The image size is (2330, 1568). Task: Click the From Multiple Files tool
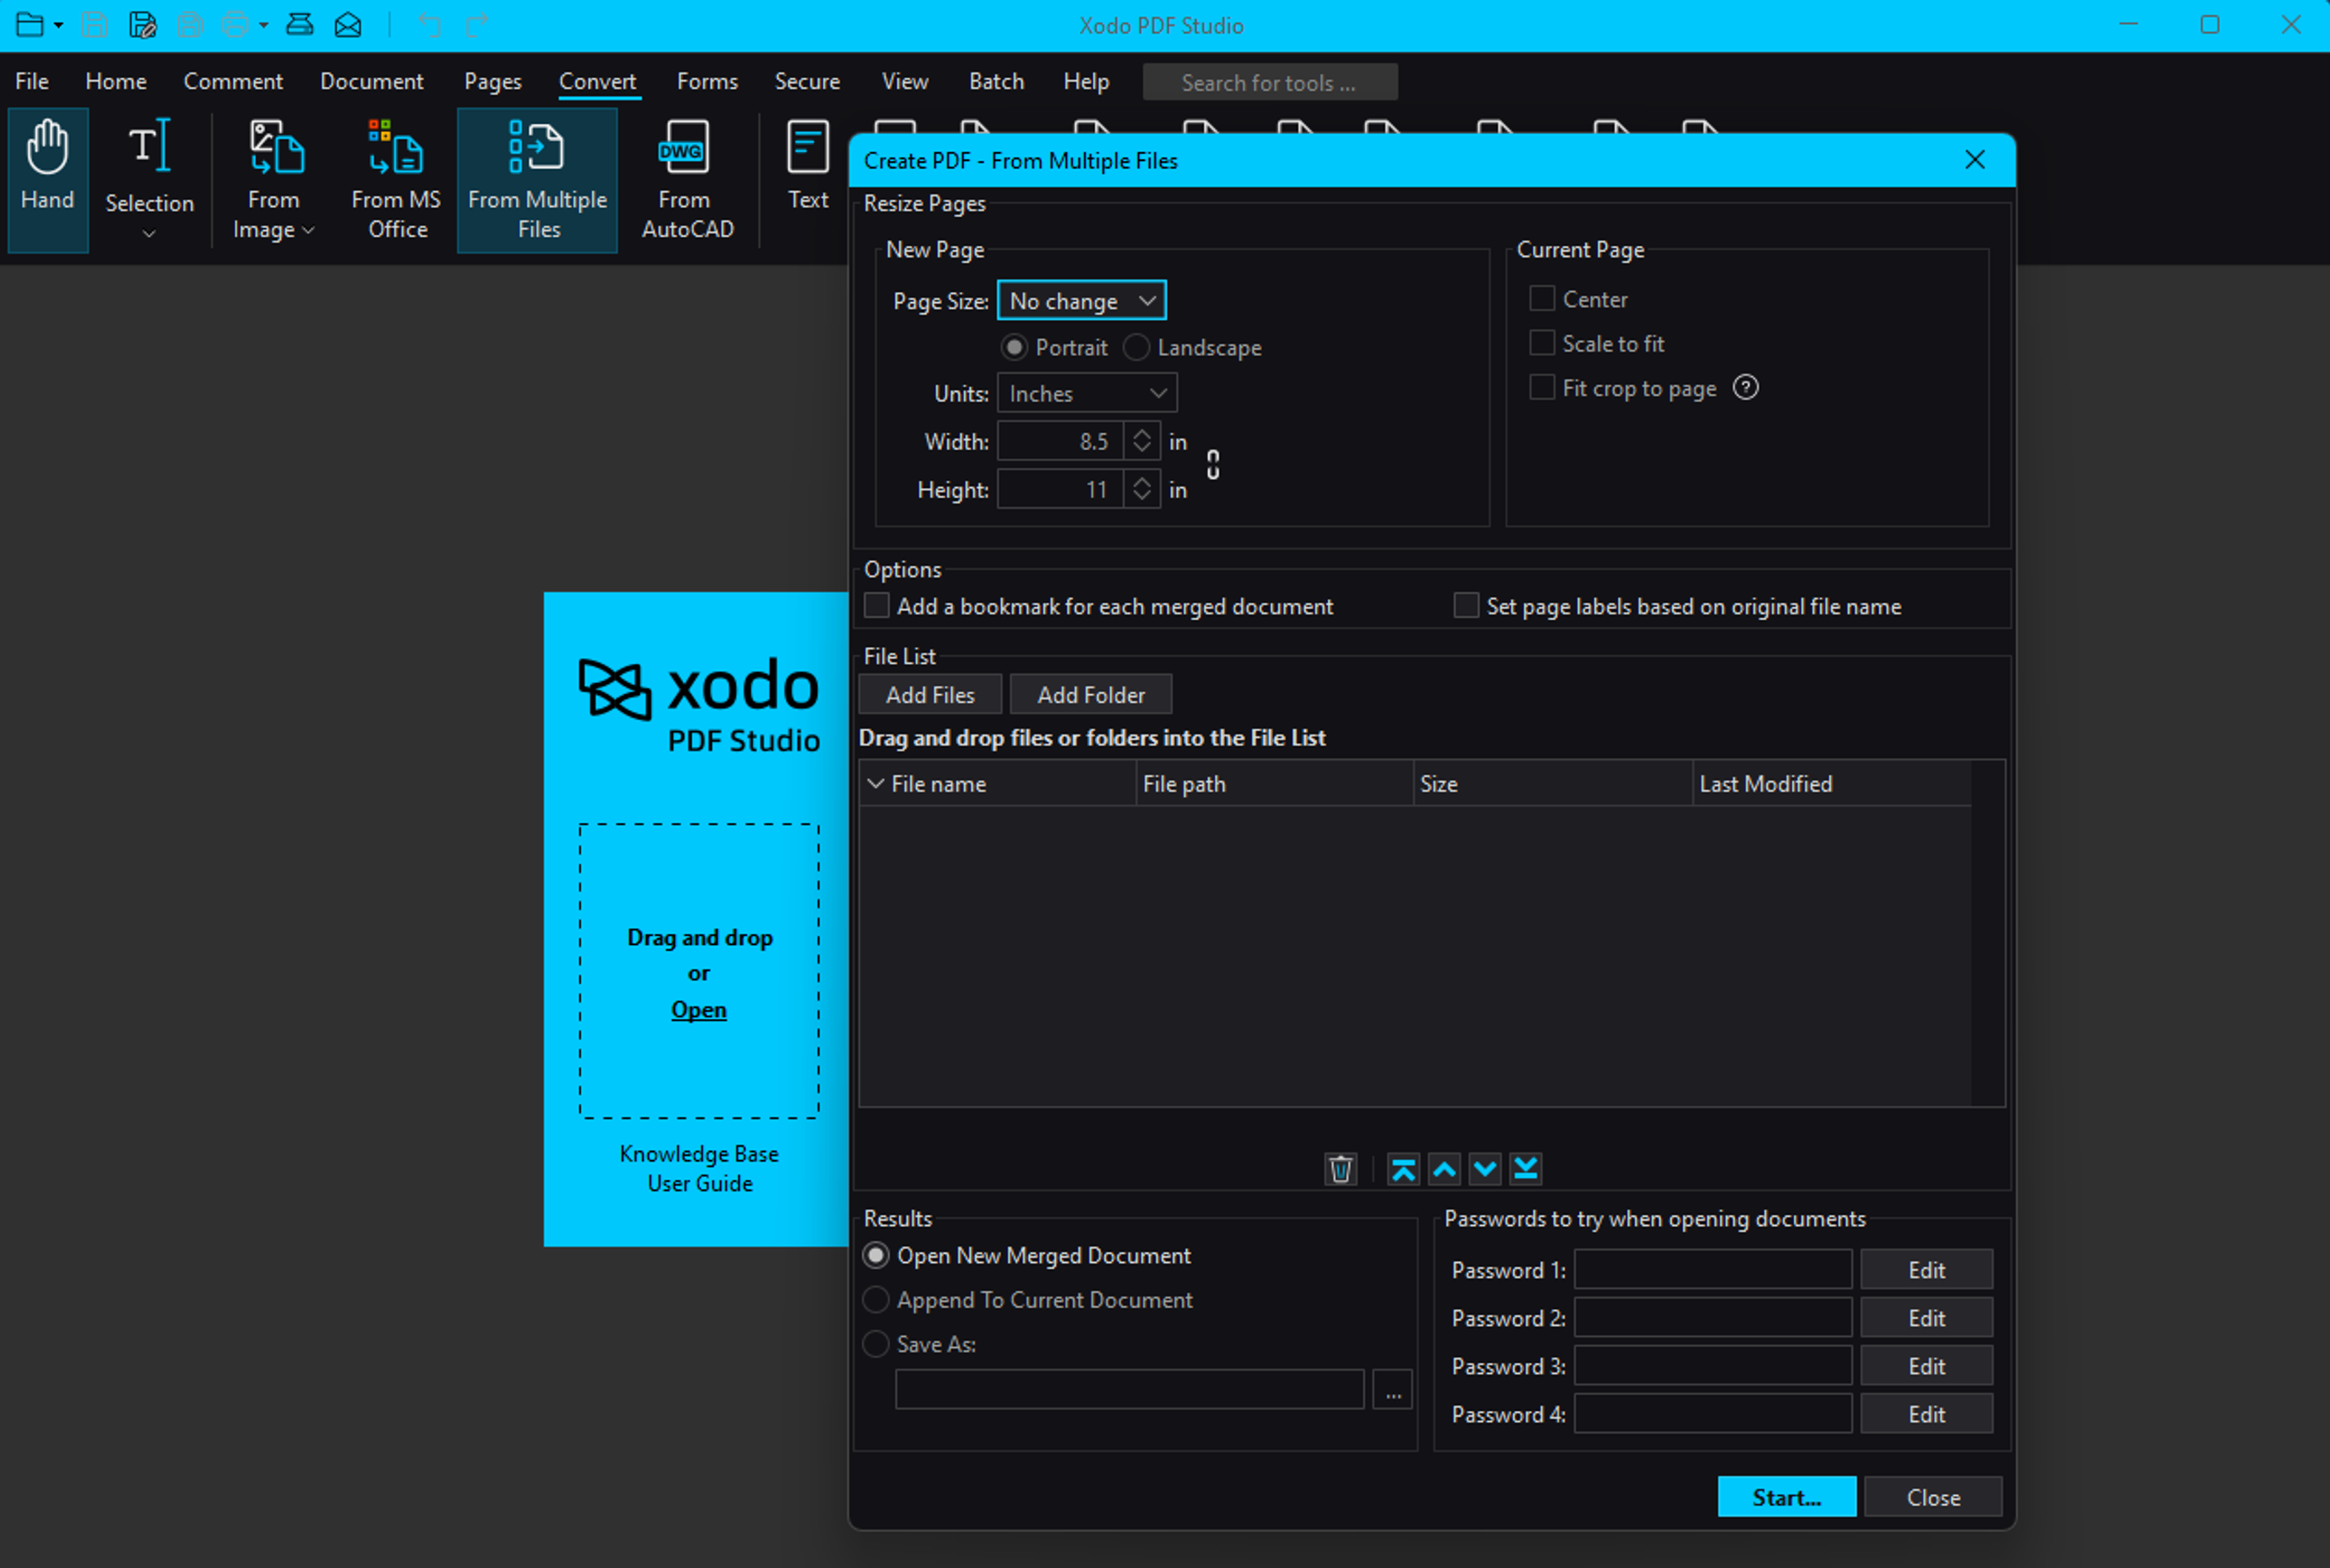pyautogui.click(x=537, y=180)
